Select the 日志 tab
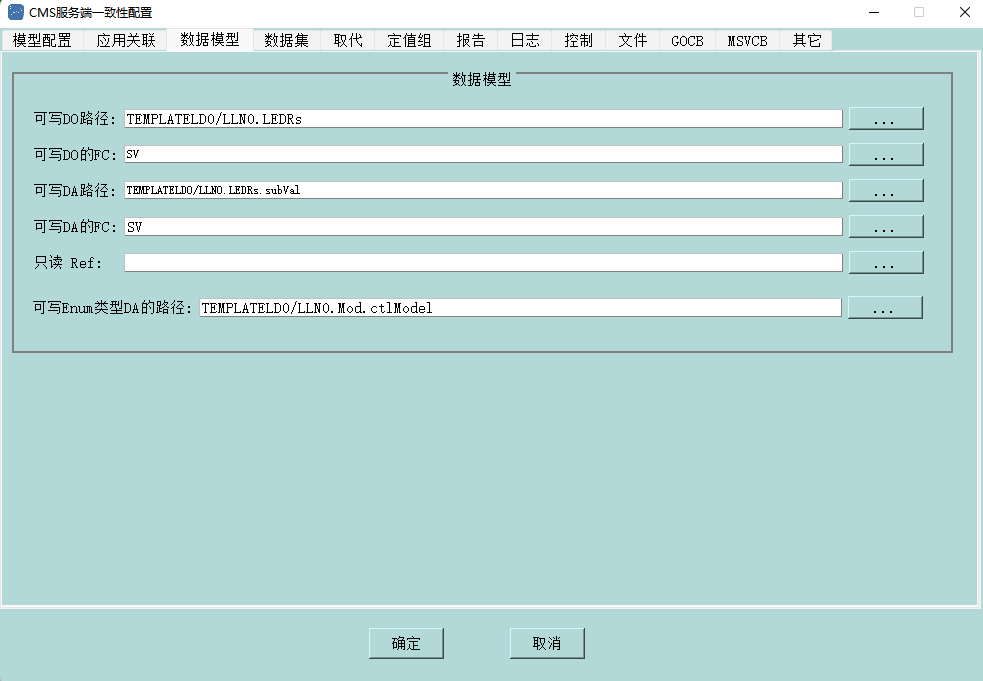983x681 pixels. click(525, 41)
